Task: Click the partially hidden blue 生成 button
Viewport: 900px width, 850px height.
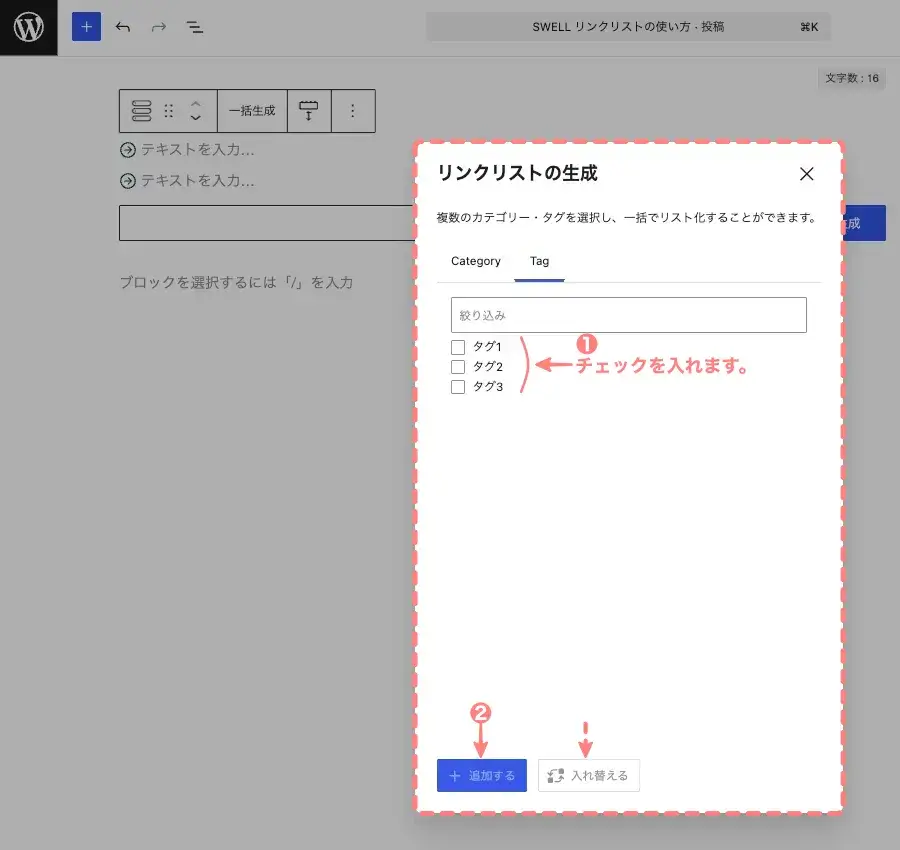Action: tap(864, 223)
